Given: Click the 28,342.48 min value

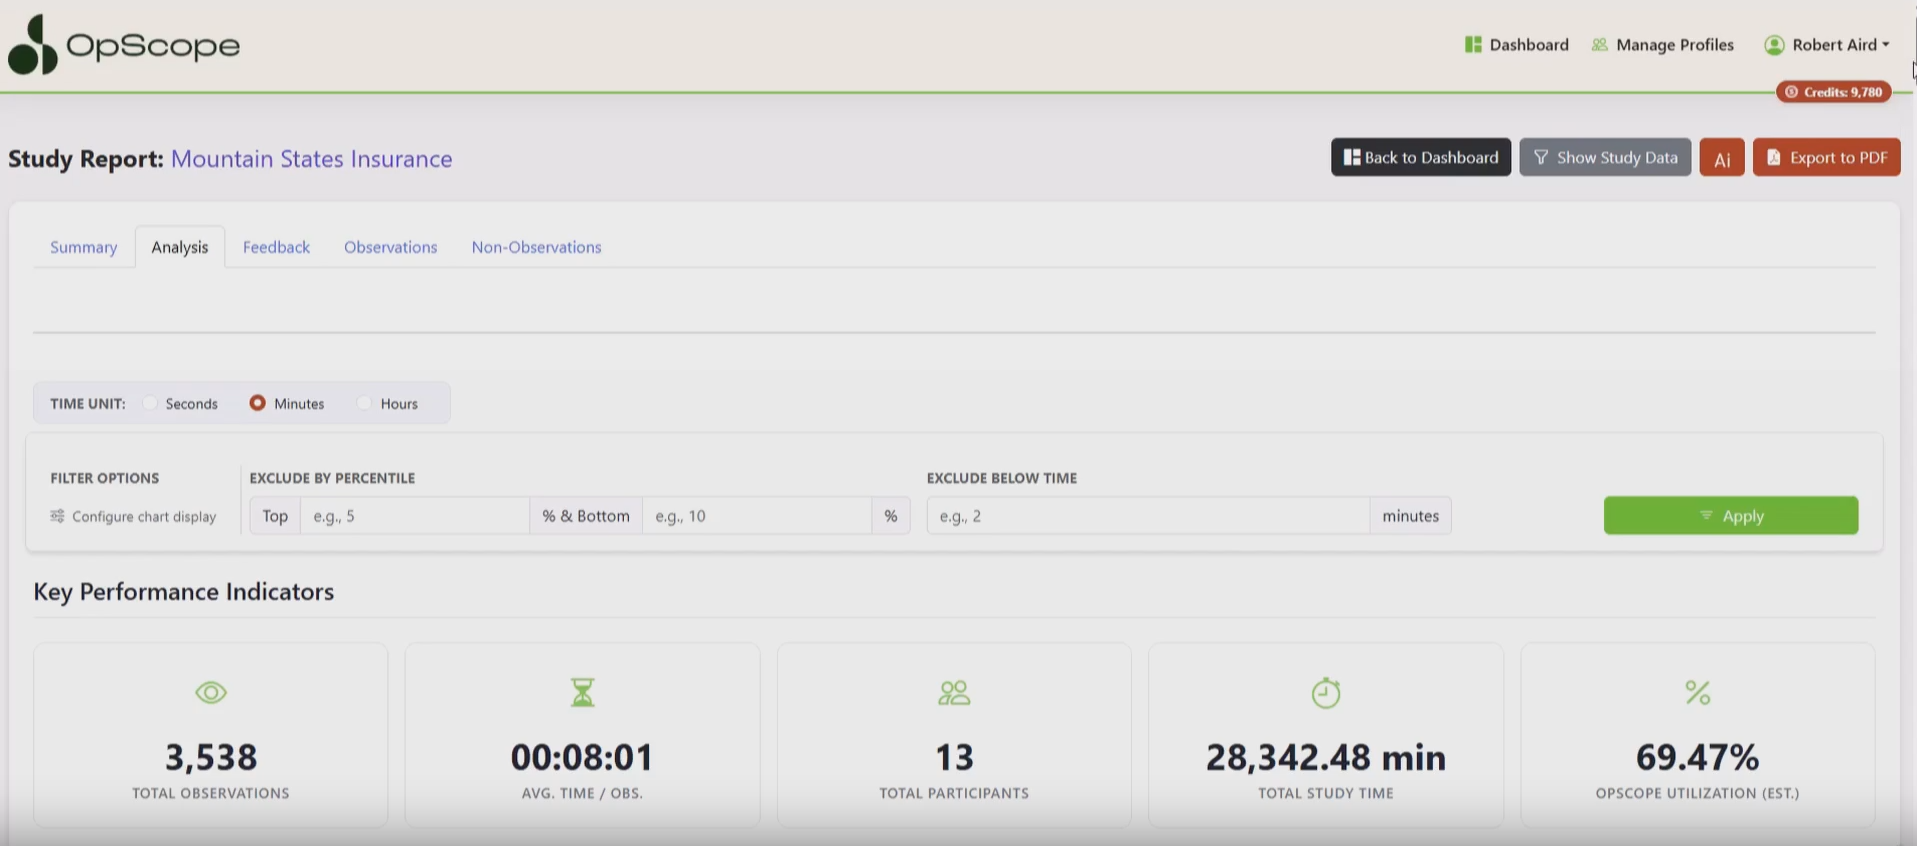Looking at the screenshot, I should pos(1326,757).
